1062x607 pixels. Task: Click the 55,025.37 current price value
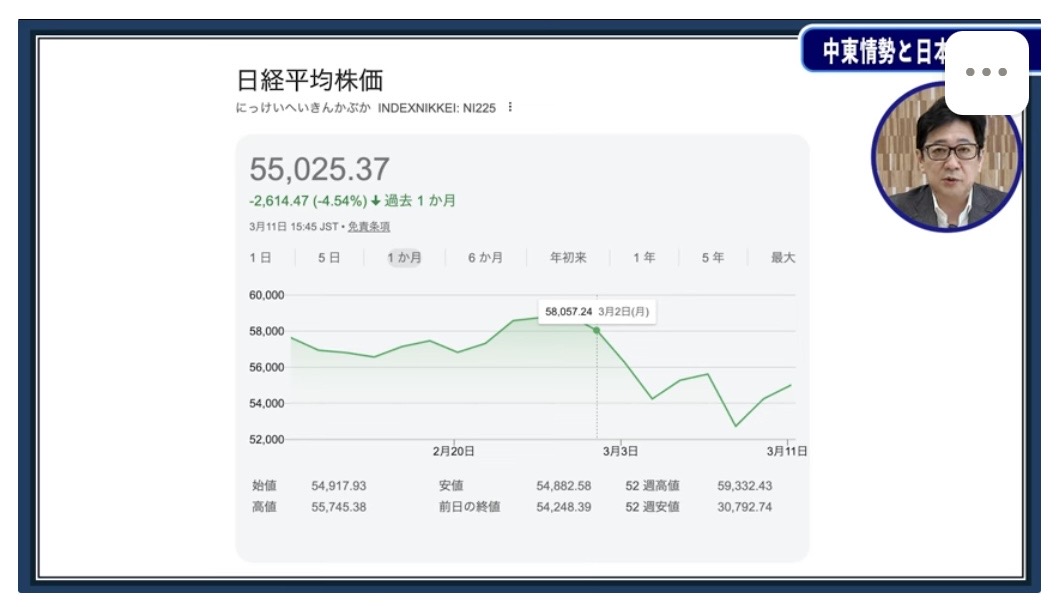(319, 169)
